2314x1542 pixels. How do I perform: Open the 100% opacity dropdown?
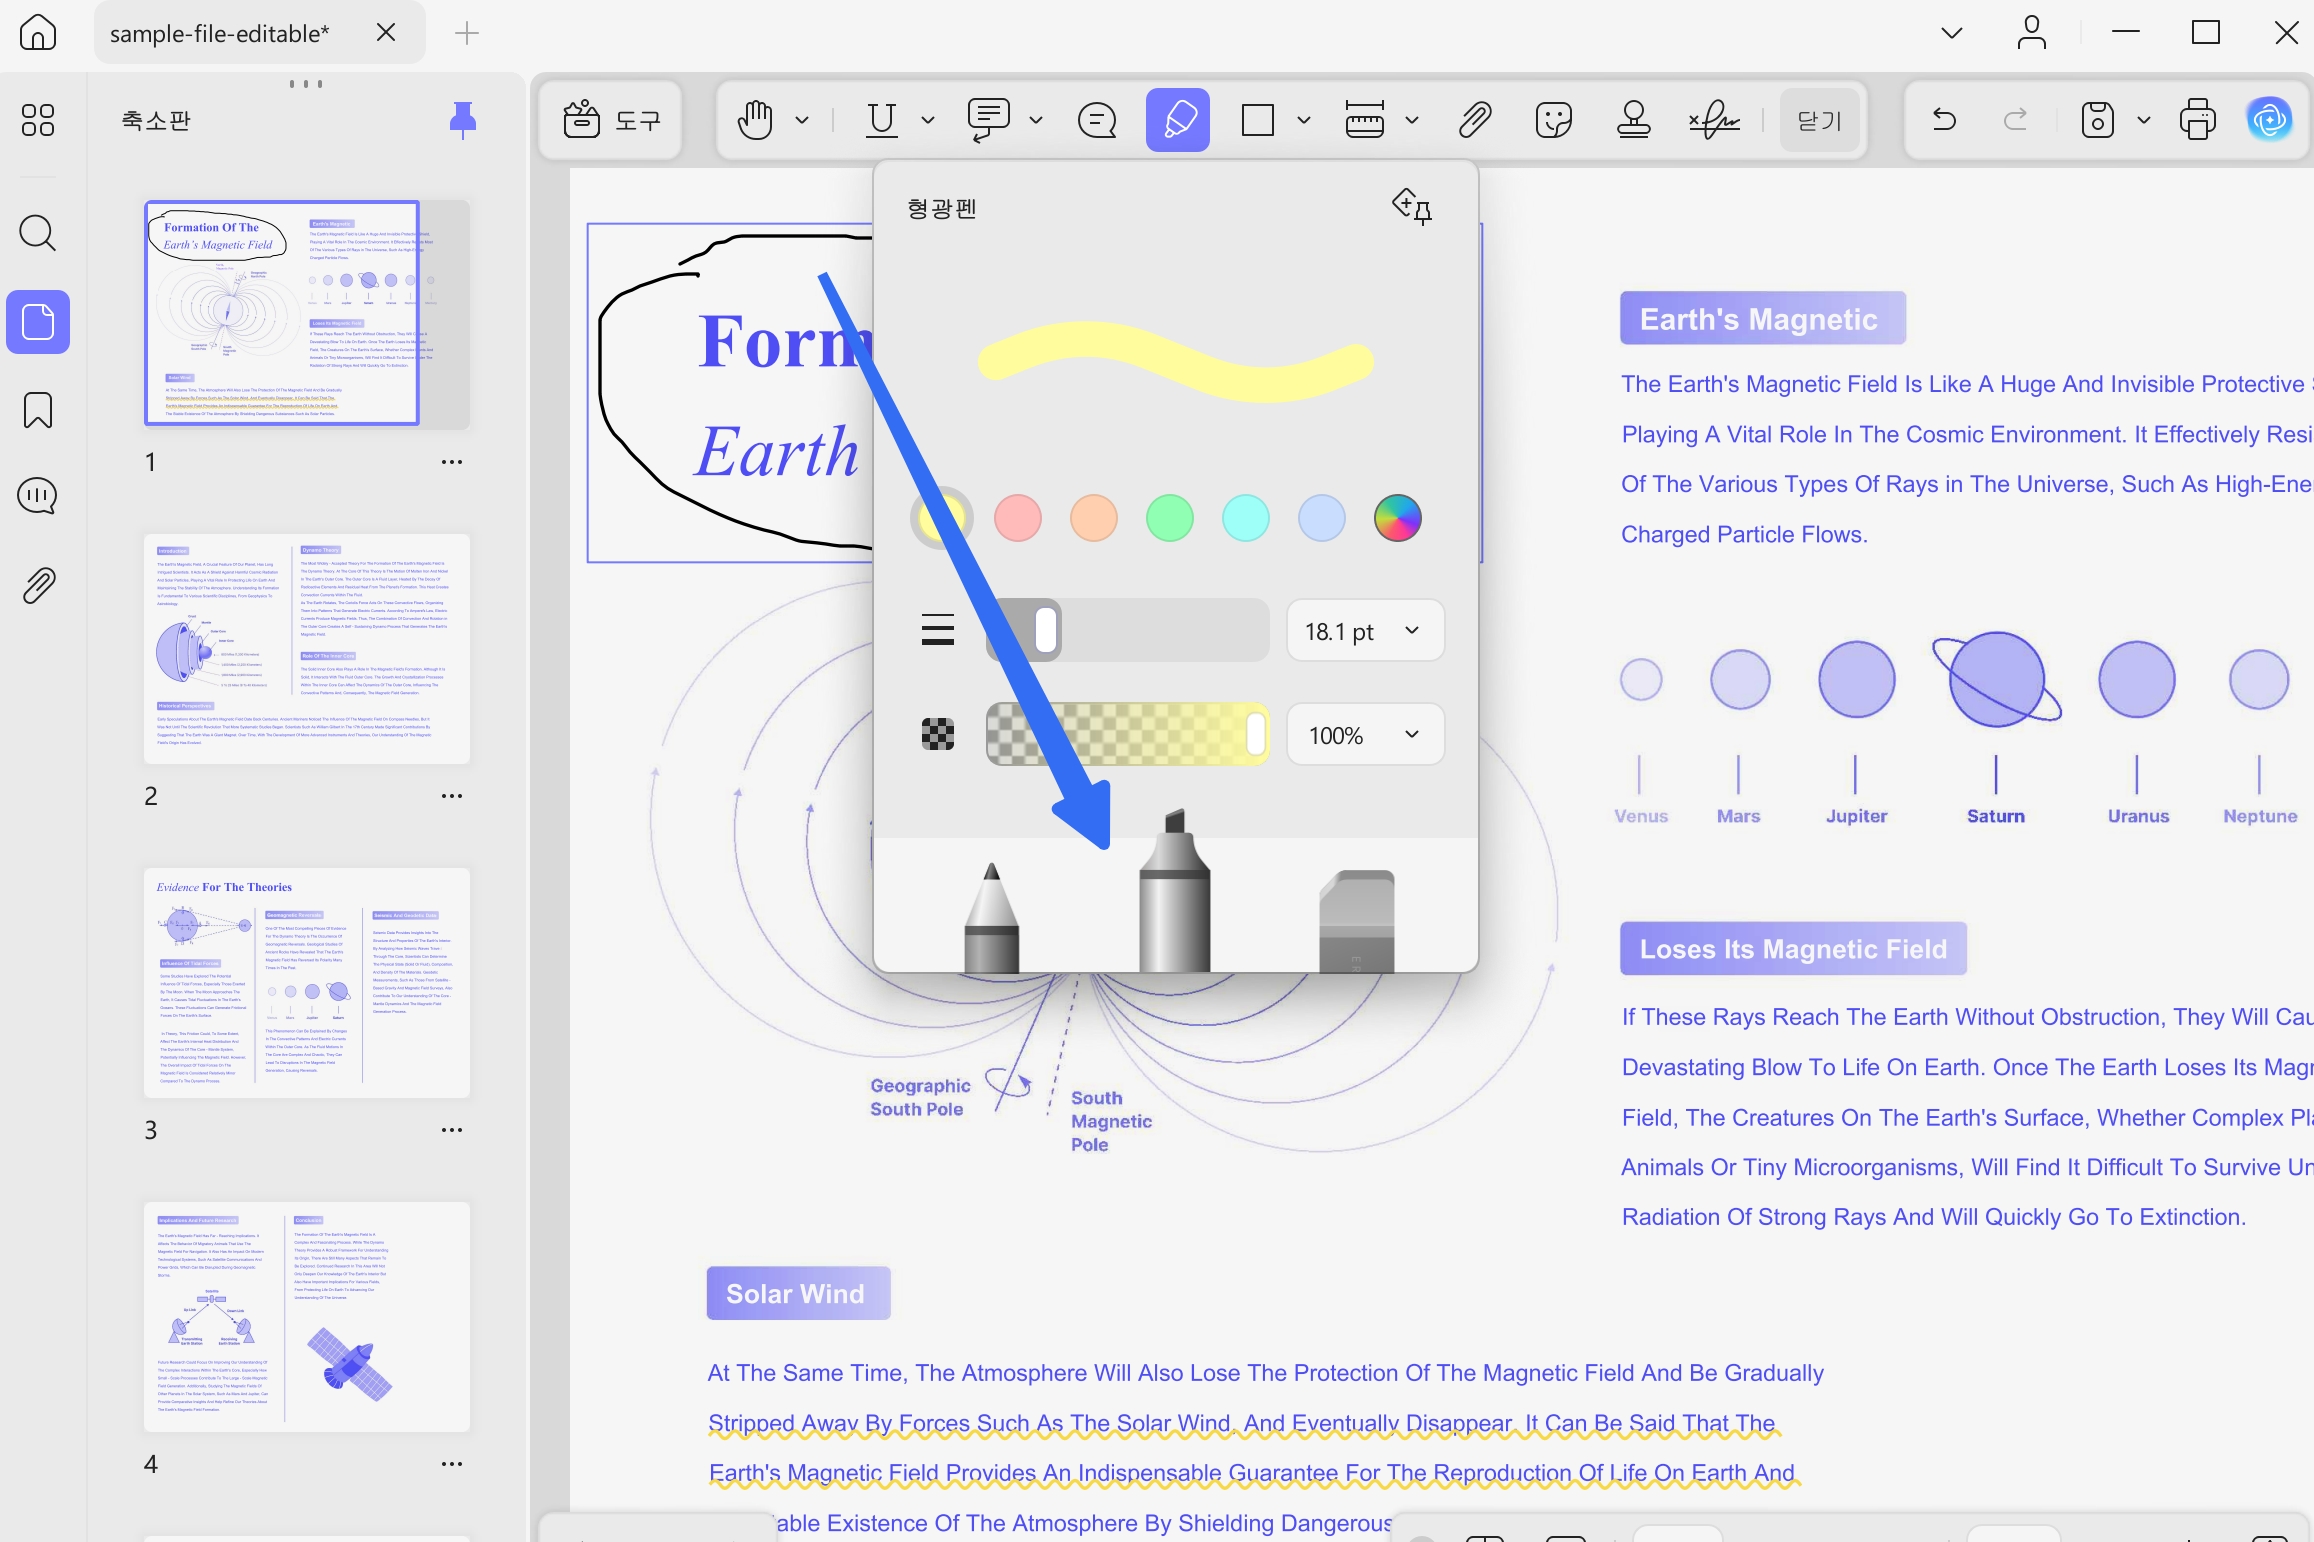click(1365, 735)
